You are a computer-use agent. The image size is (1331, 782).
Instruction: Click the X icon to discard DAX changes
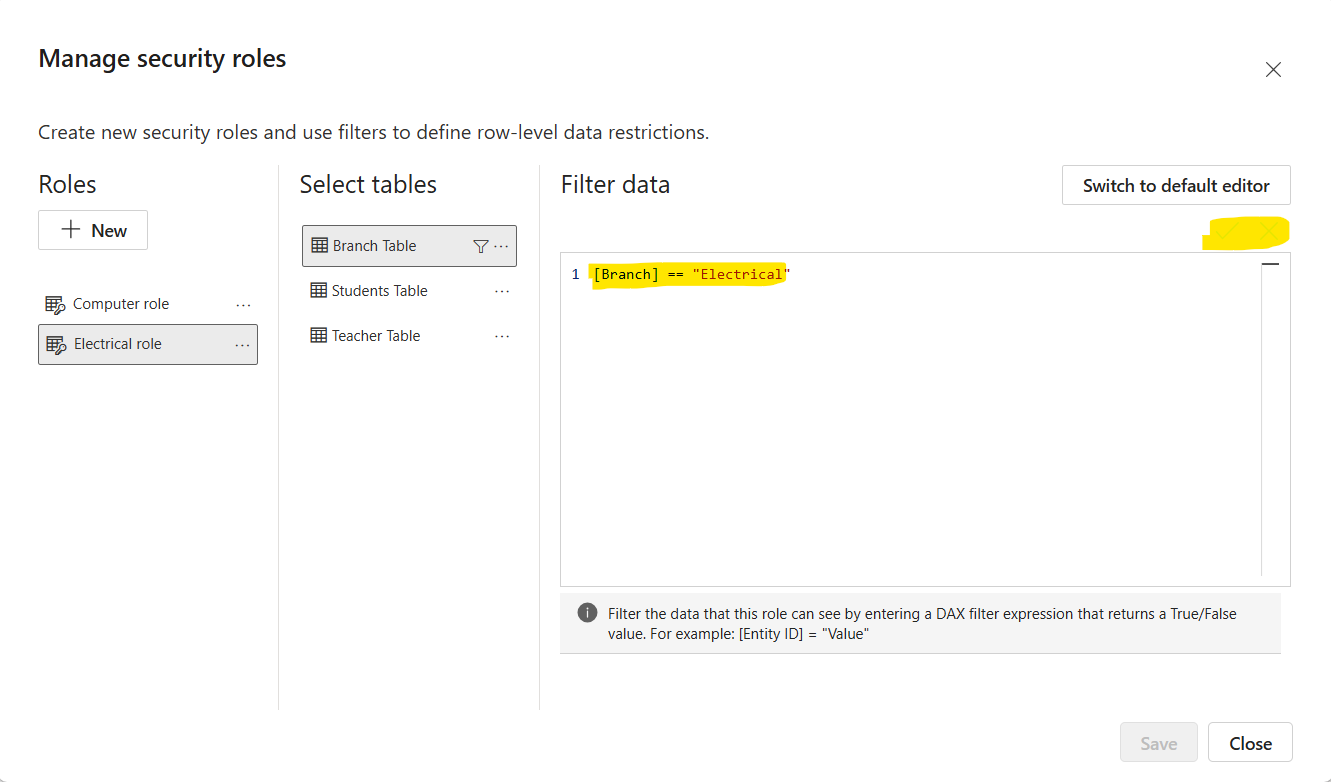(x=1269, y=232)
